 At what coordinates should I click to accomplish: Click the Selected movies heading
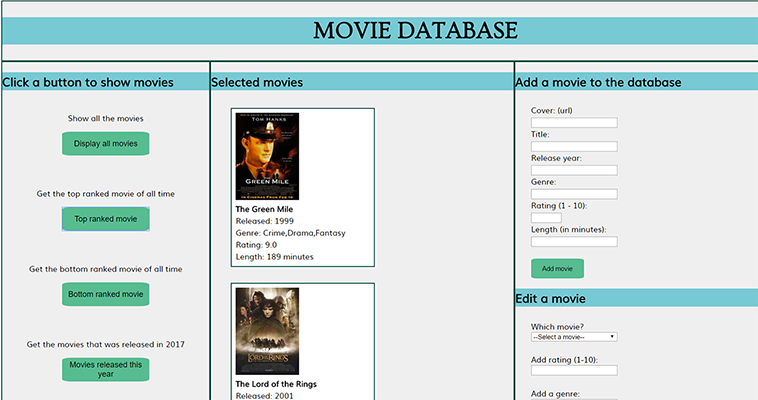pos(257,82)
